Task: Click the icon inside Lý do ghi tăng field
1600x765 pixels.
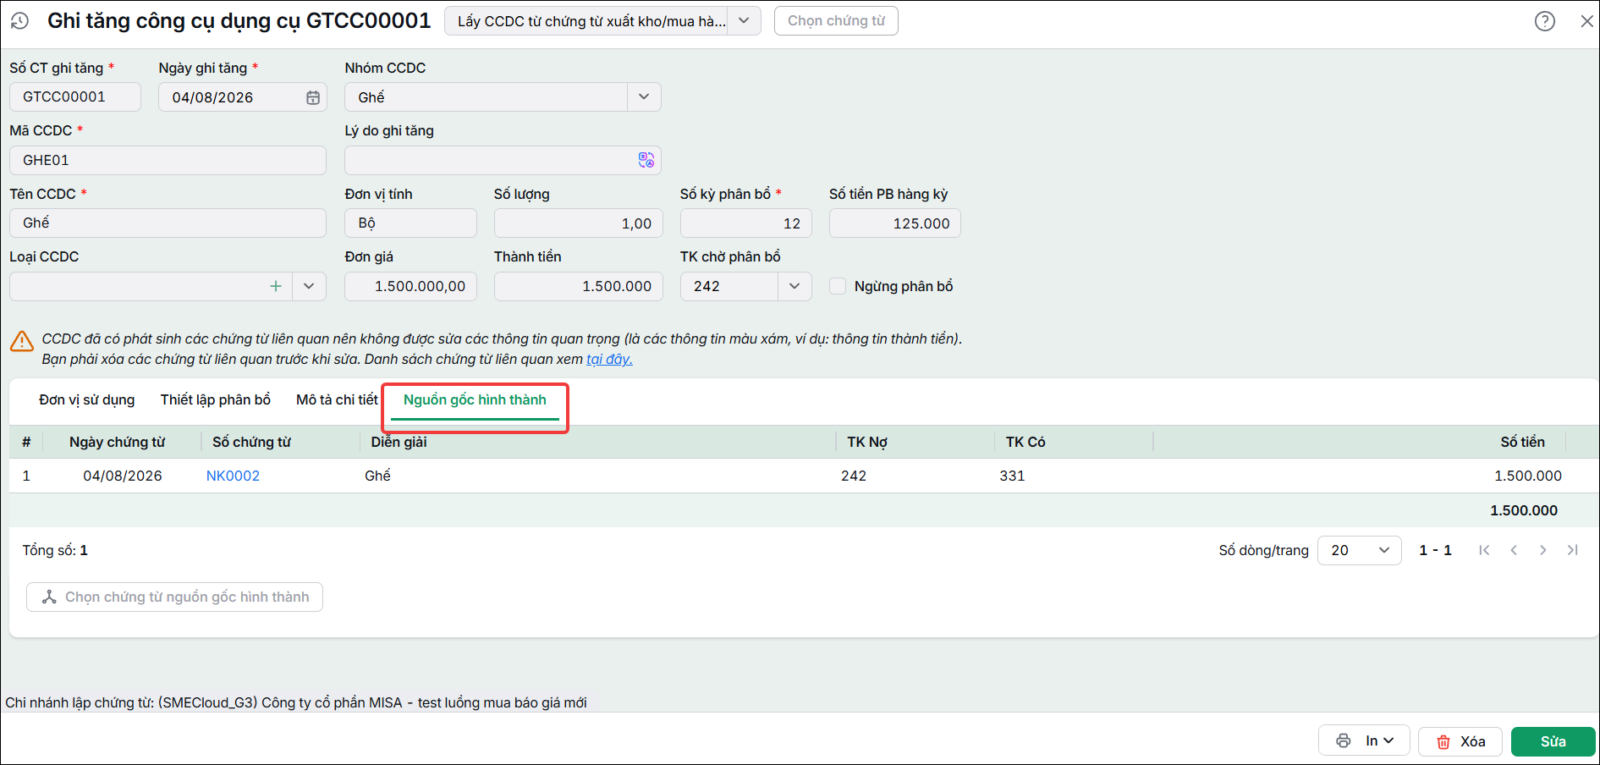Action: click(646, 160)
